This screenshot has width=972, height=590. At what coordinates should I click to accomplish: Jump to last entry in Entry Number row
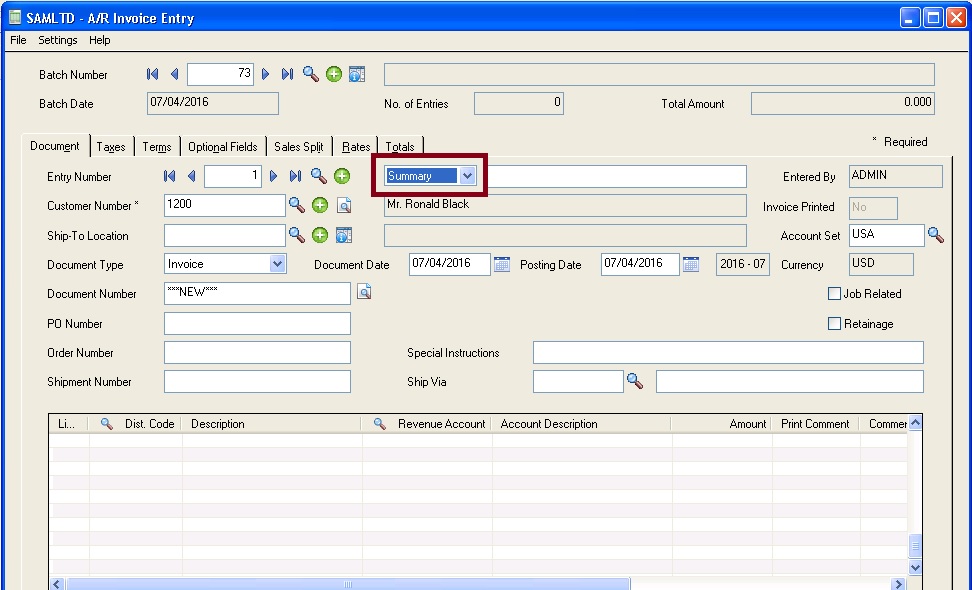point(295,176)
